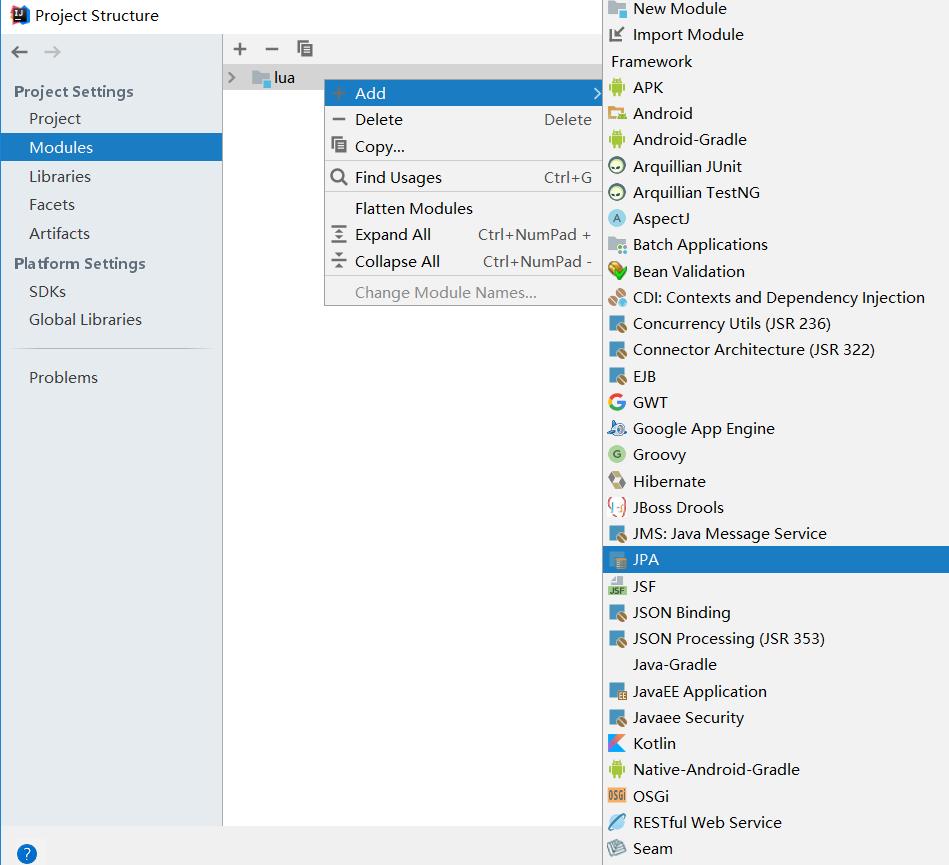Choose Copy... from the context menu

464,146
